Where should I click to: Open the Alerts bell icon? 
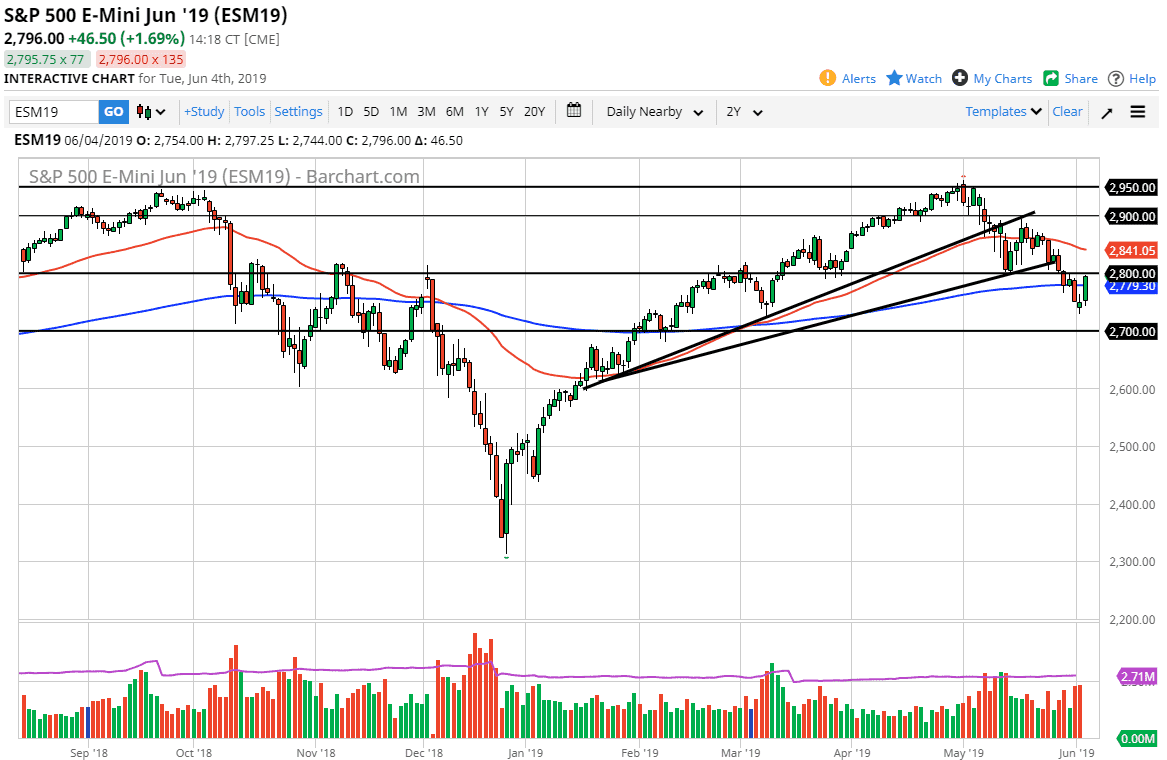(x=828, y=78)
